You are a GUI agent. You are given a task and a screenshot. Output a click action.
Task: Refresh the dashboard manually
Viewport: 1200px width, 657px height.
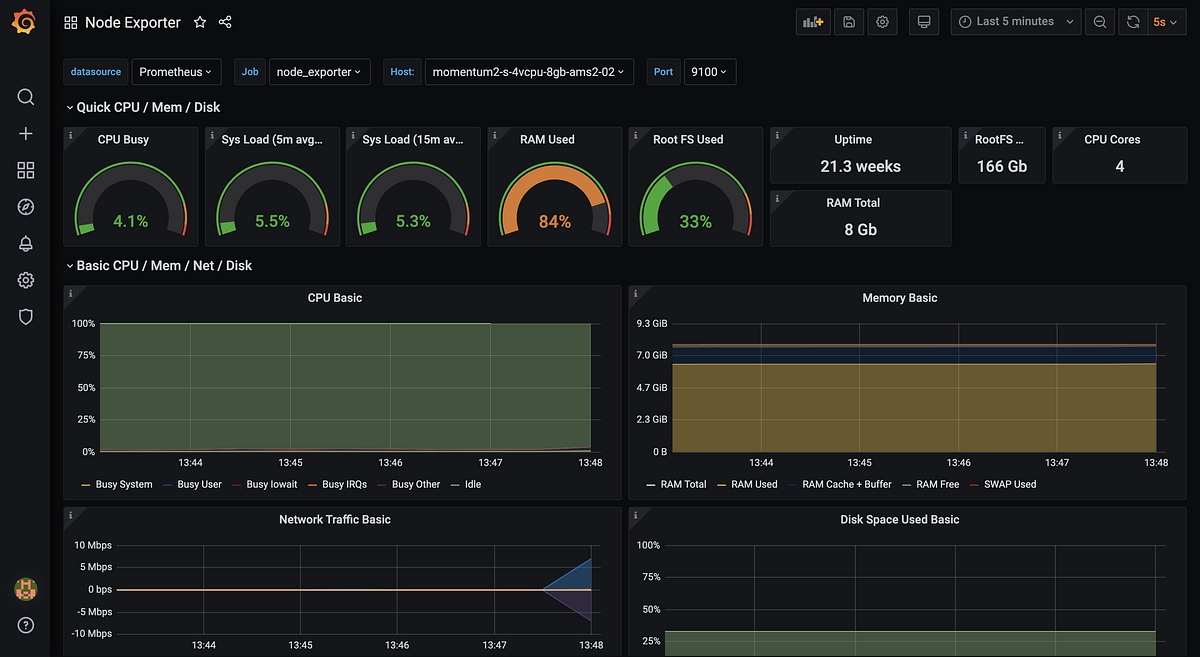pyautogui.click(x=1132, y=21)
